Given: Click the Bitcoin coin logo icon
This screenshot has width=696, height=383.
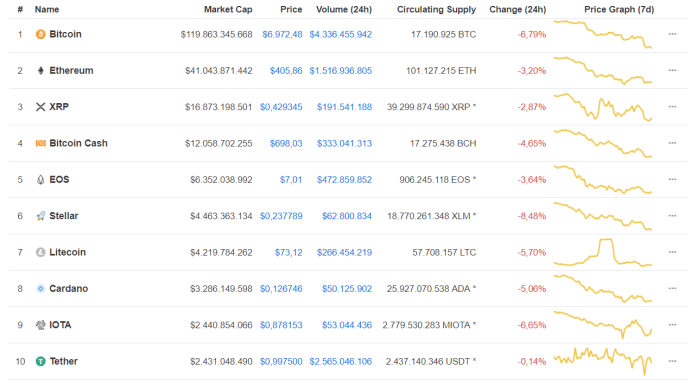Looking at the screenshot, I should 40,34.
